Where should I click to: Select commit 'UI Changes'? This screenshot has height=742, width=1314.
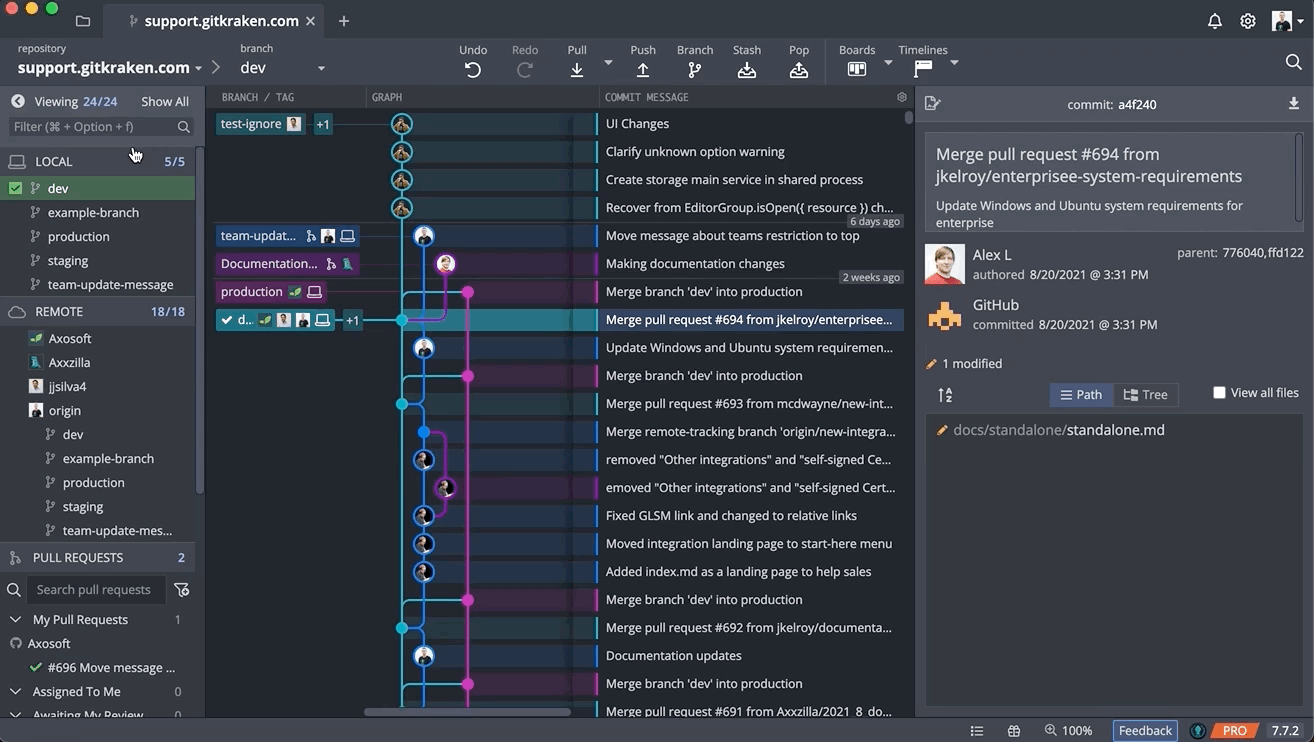click(637, 124)
